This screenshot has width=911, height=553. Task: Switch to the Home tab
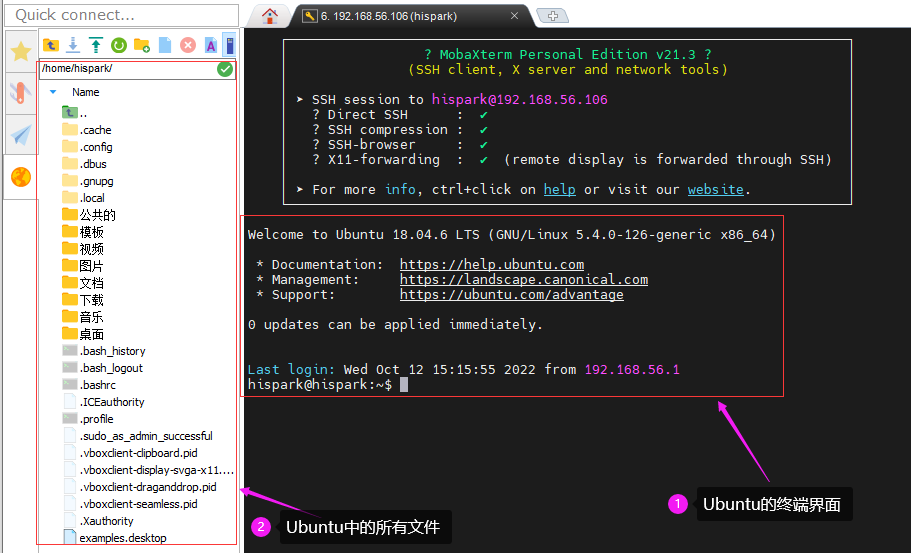pos(269,16)
